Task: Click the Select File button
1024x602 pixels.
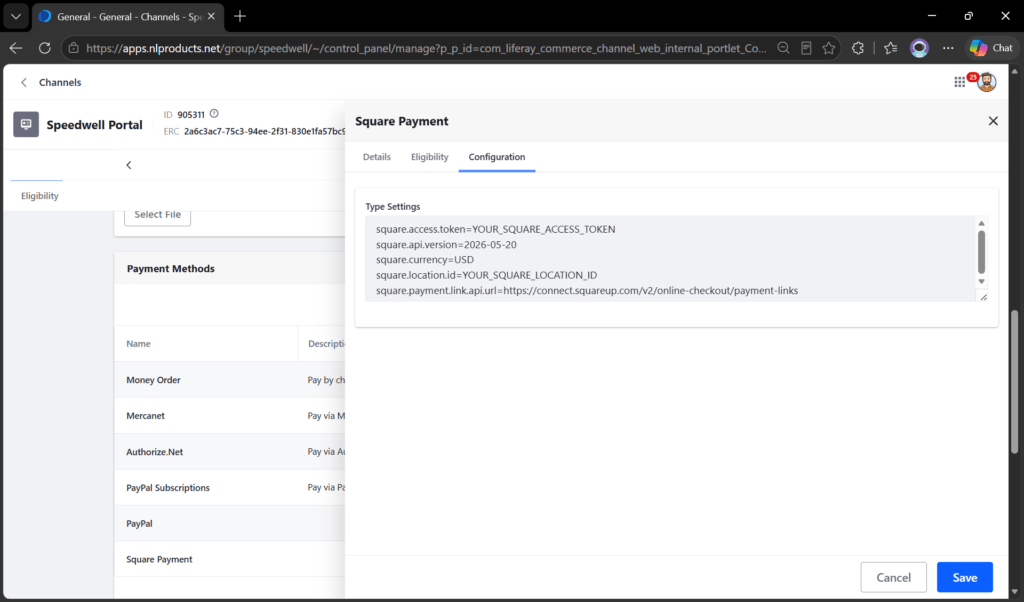Action: click(157, 215)
